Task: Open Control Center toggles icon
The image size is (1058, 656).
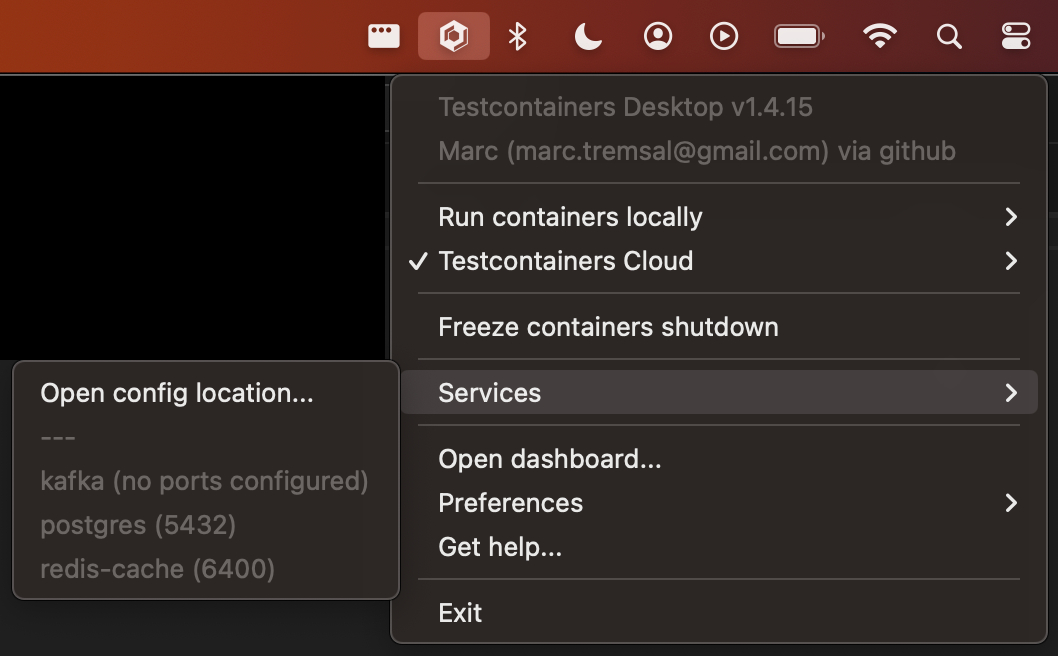Action: (1015, 37)
